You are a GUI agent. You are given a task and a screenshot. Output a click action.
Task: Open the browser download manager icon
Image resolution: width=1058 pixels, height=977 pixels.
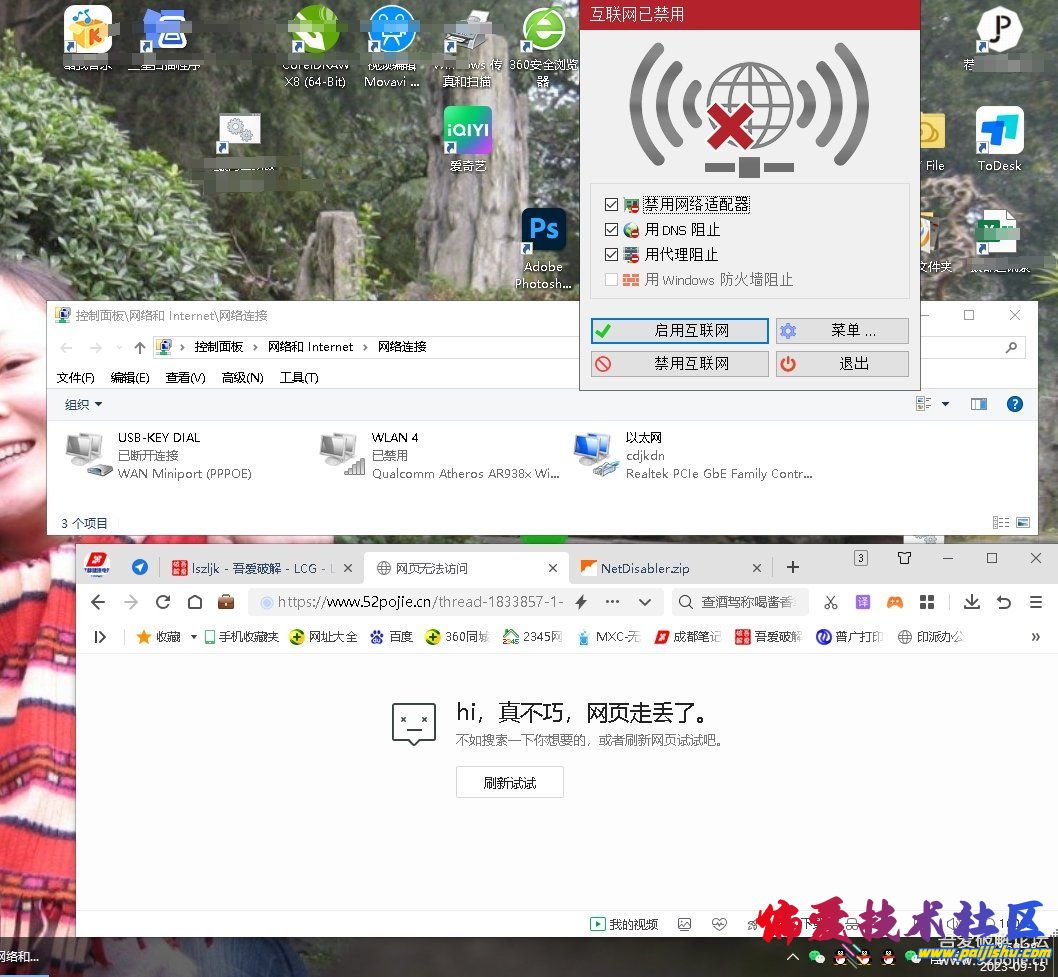click(x=971, y=602)
